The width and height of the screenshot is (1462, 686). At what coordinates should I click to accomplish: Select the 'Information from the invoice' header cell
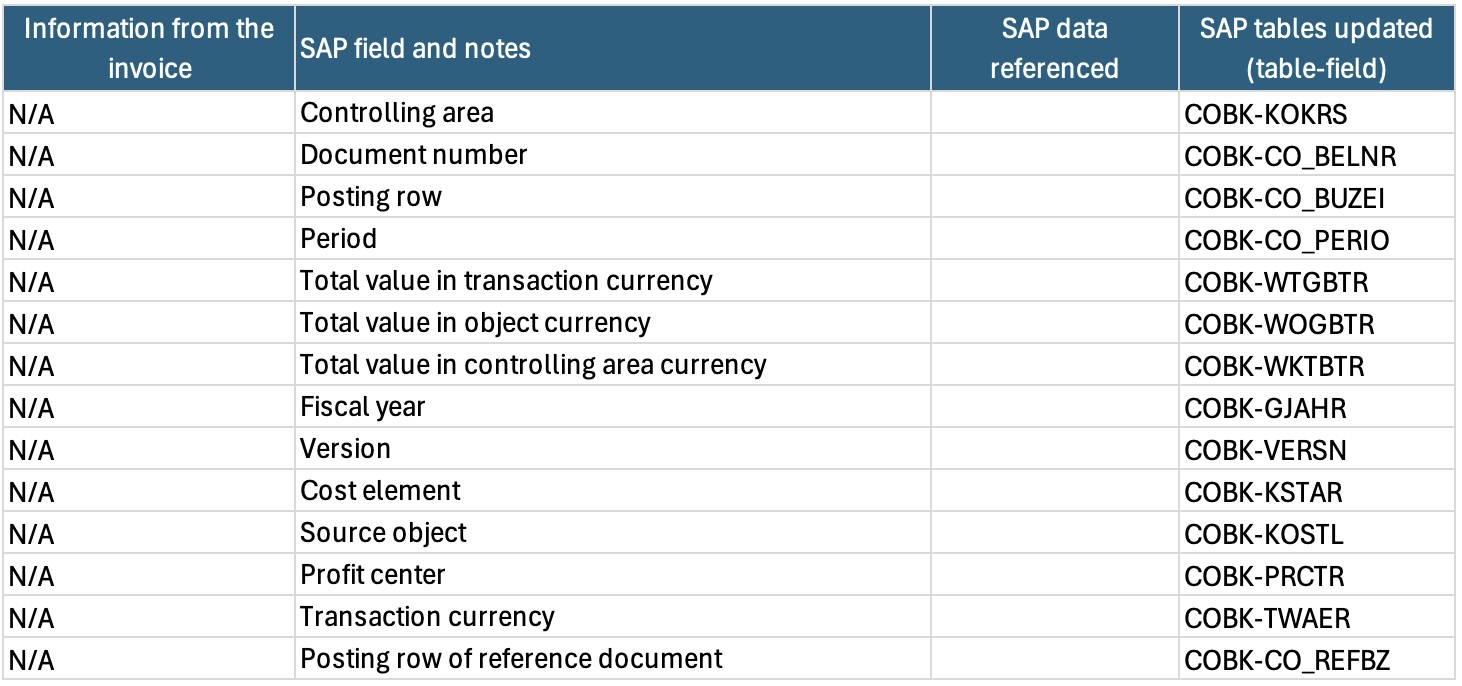[149, 48]
